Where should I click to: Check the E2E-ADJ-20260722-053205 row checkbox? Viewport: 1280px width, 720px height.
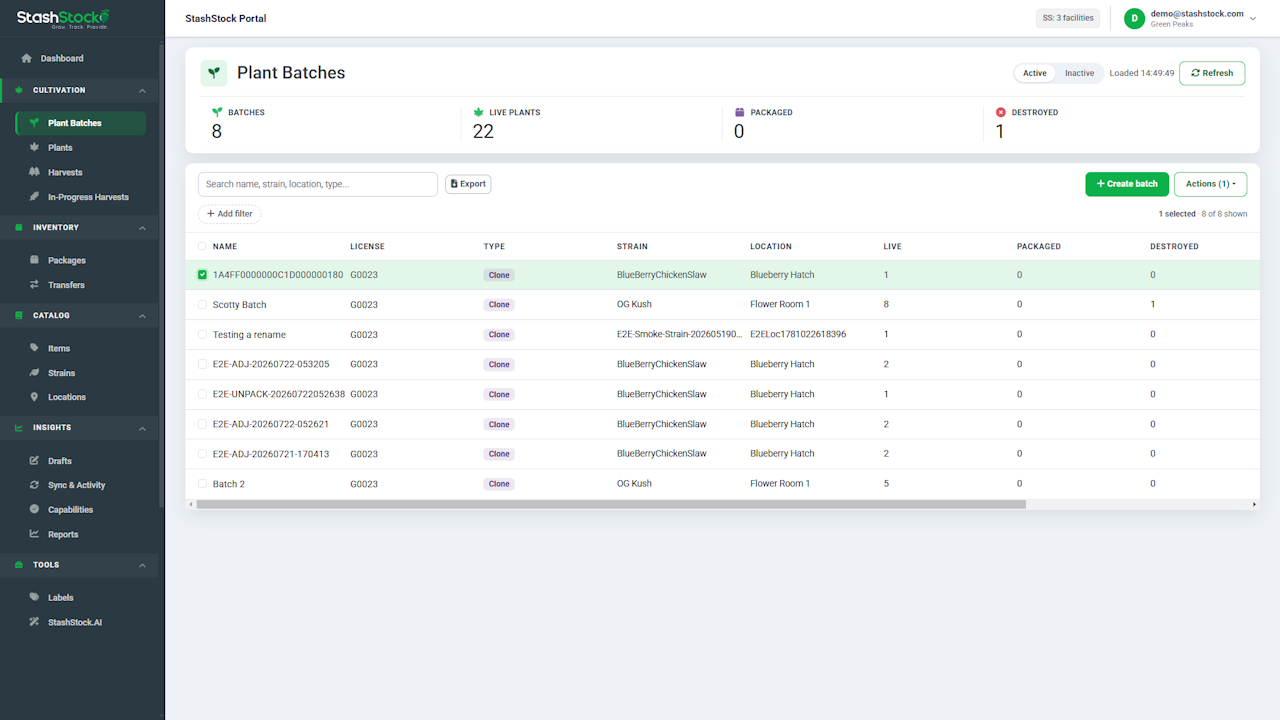coord(202,364)
